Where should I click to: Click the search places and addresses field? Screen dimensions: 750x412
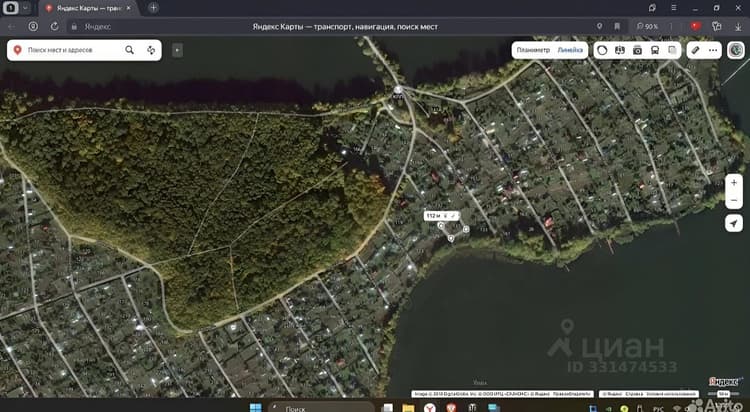point(72,50)
